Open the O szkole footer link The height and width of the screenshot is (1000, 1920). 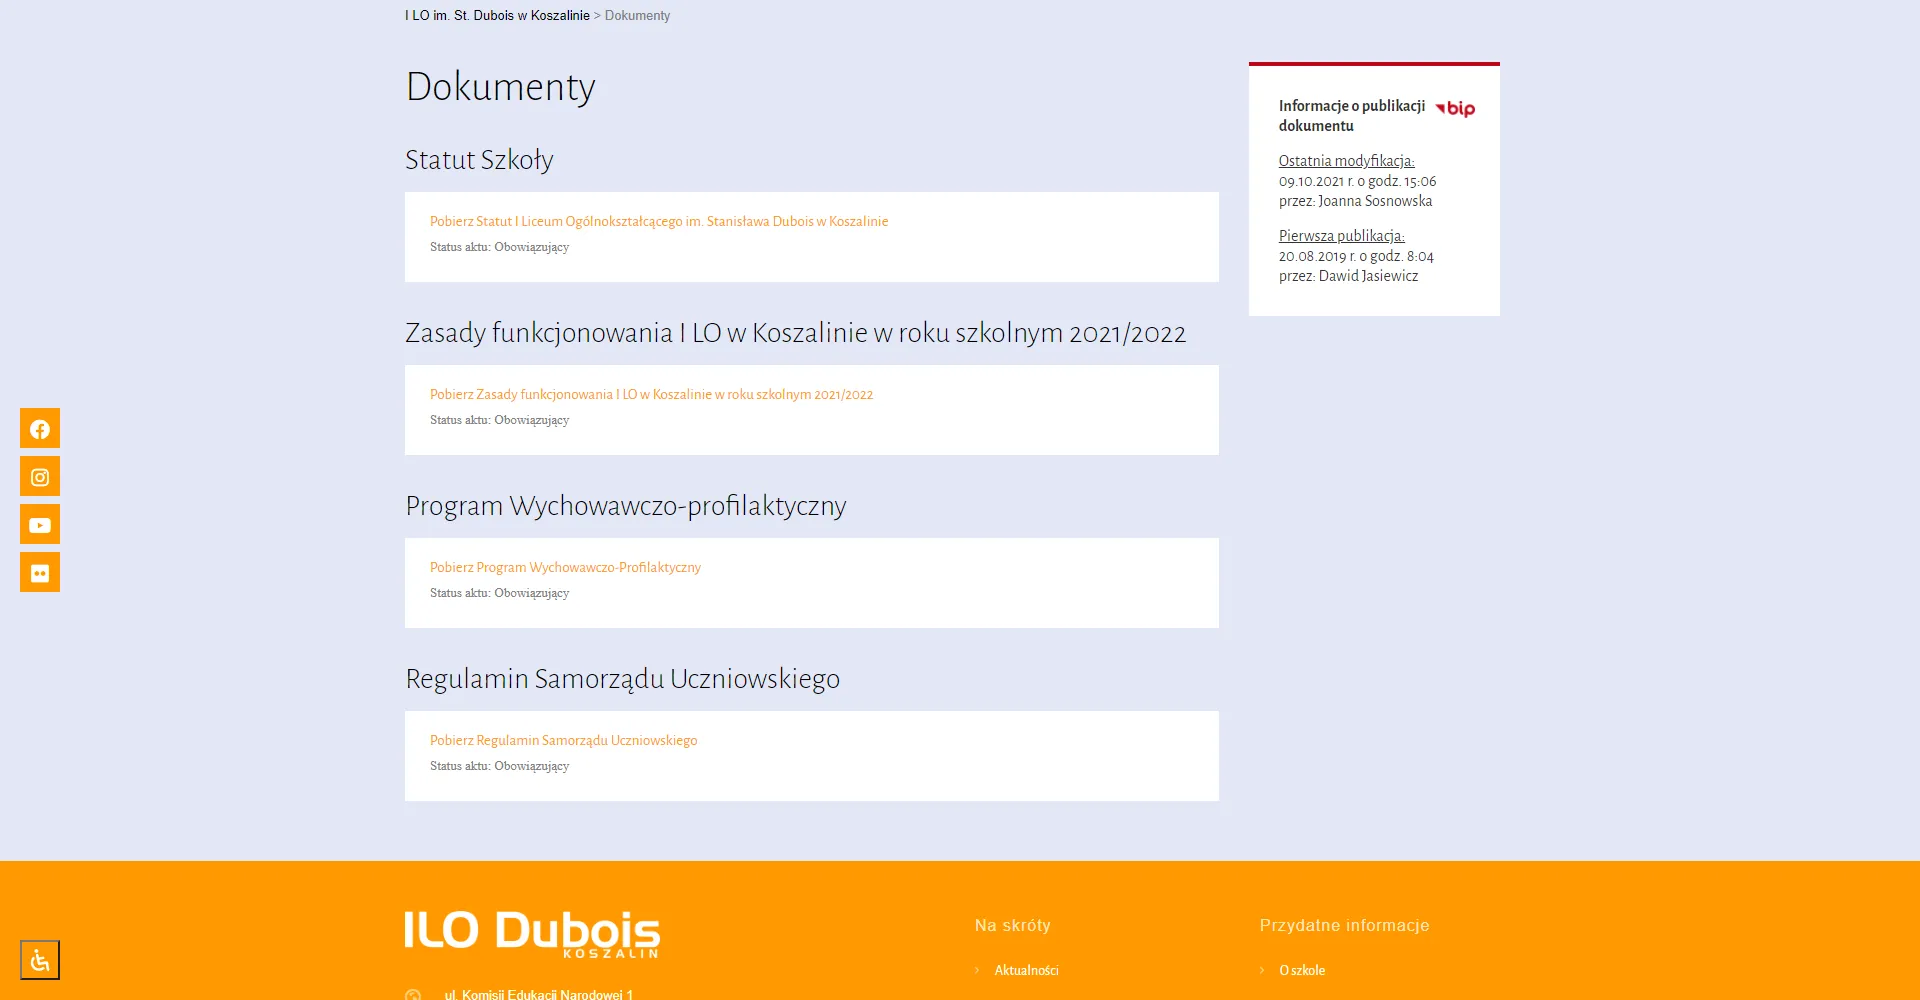click(1302, 970)
